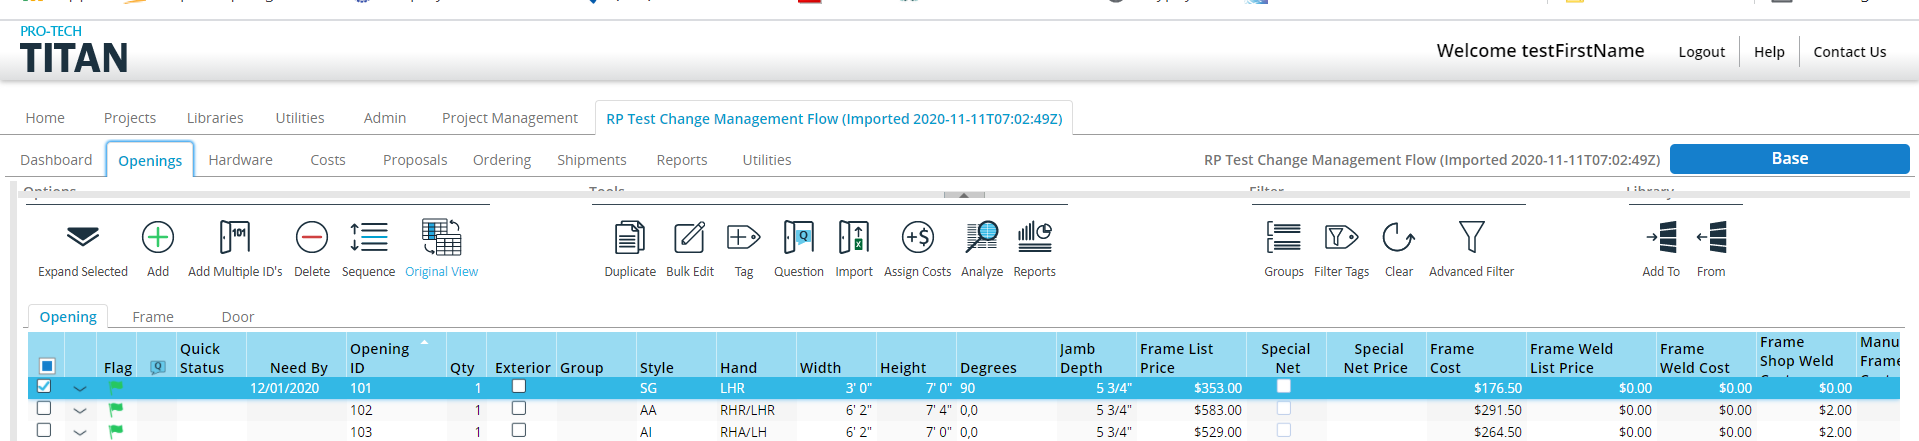Click the Add opening icon
This screenshot has width=1919, height=441.
coord(158,238)
